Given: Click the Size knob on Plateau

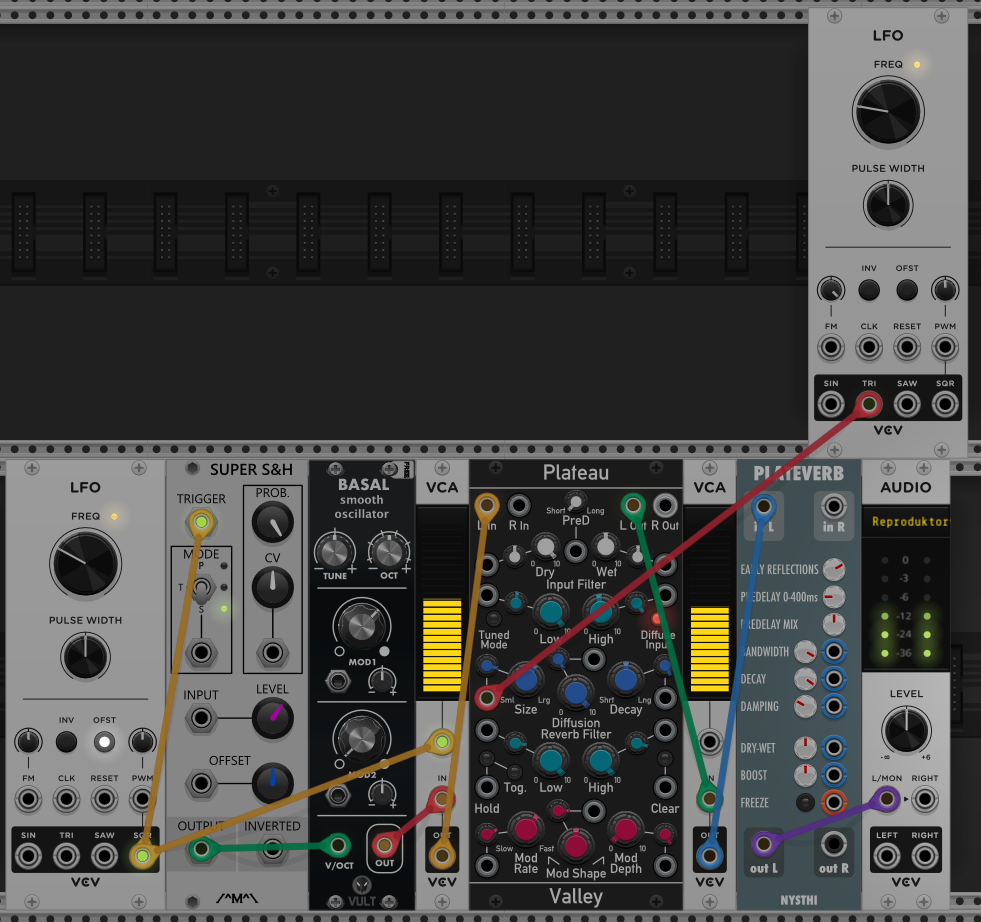Looking at the screenshot, I should [x=526, y=679].
